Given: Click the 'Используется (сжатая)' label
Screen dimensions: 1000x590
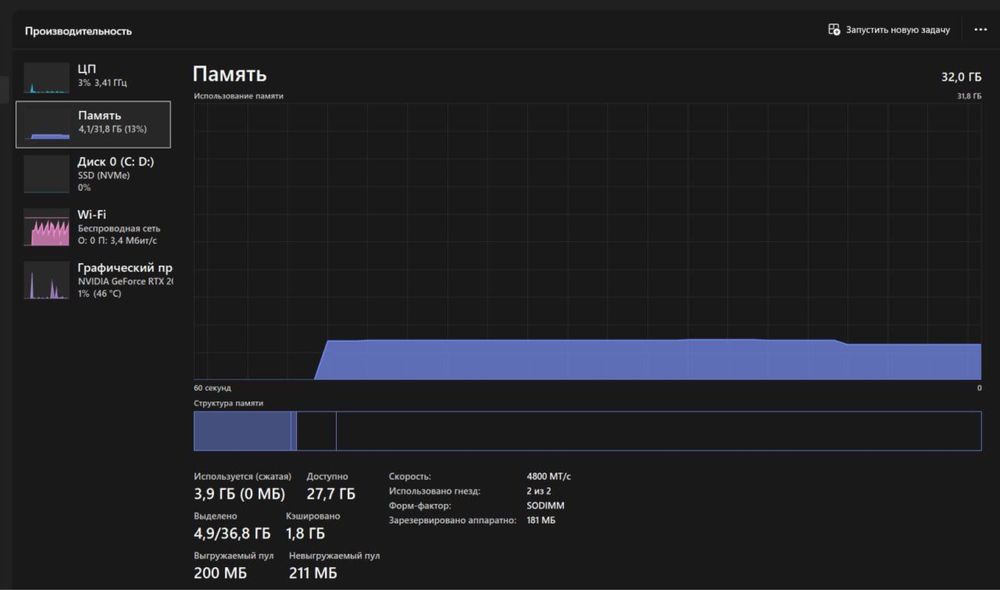Looking at the screenshot, I should [x=242, y=476].
